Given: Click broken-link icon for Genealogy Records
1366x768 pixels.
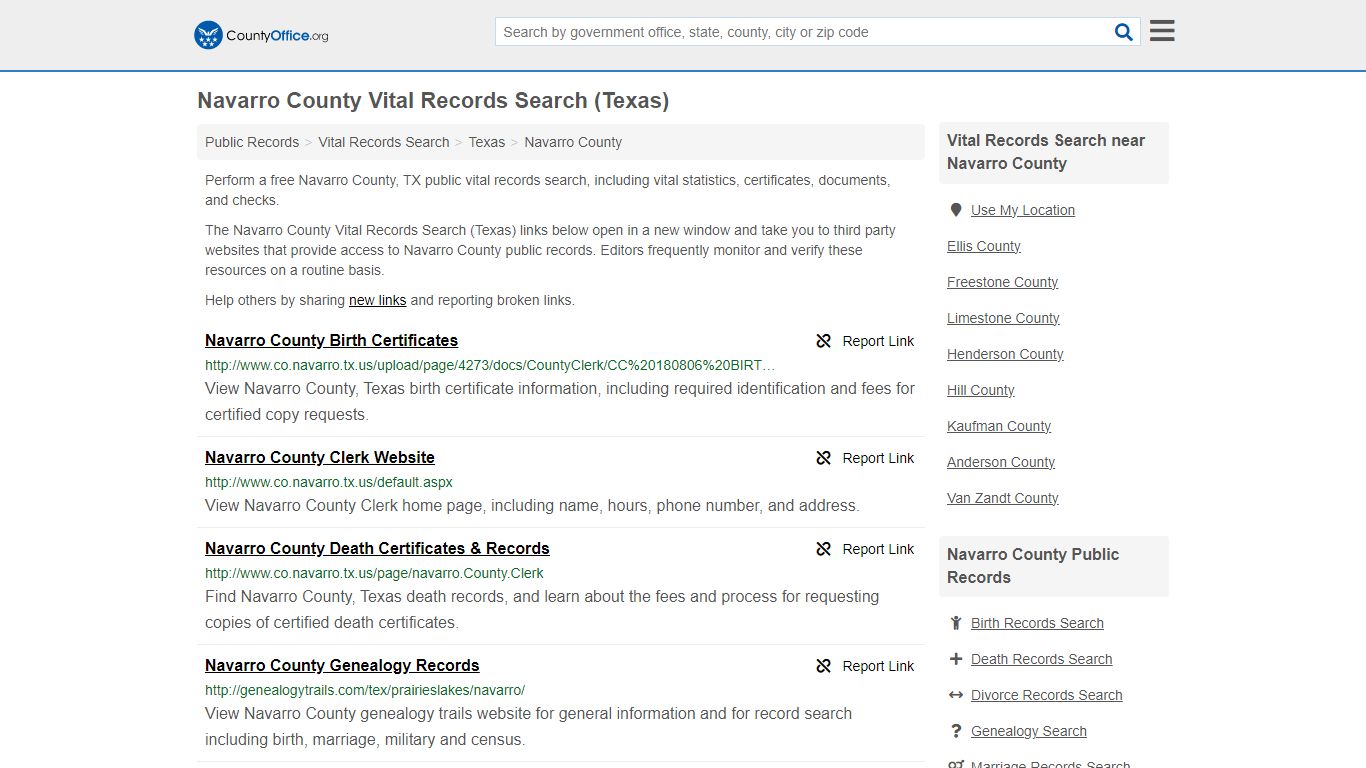Looking at the screenshot, I should click(824, 666).
